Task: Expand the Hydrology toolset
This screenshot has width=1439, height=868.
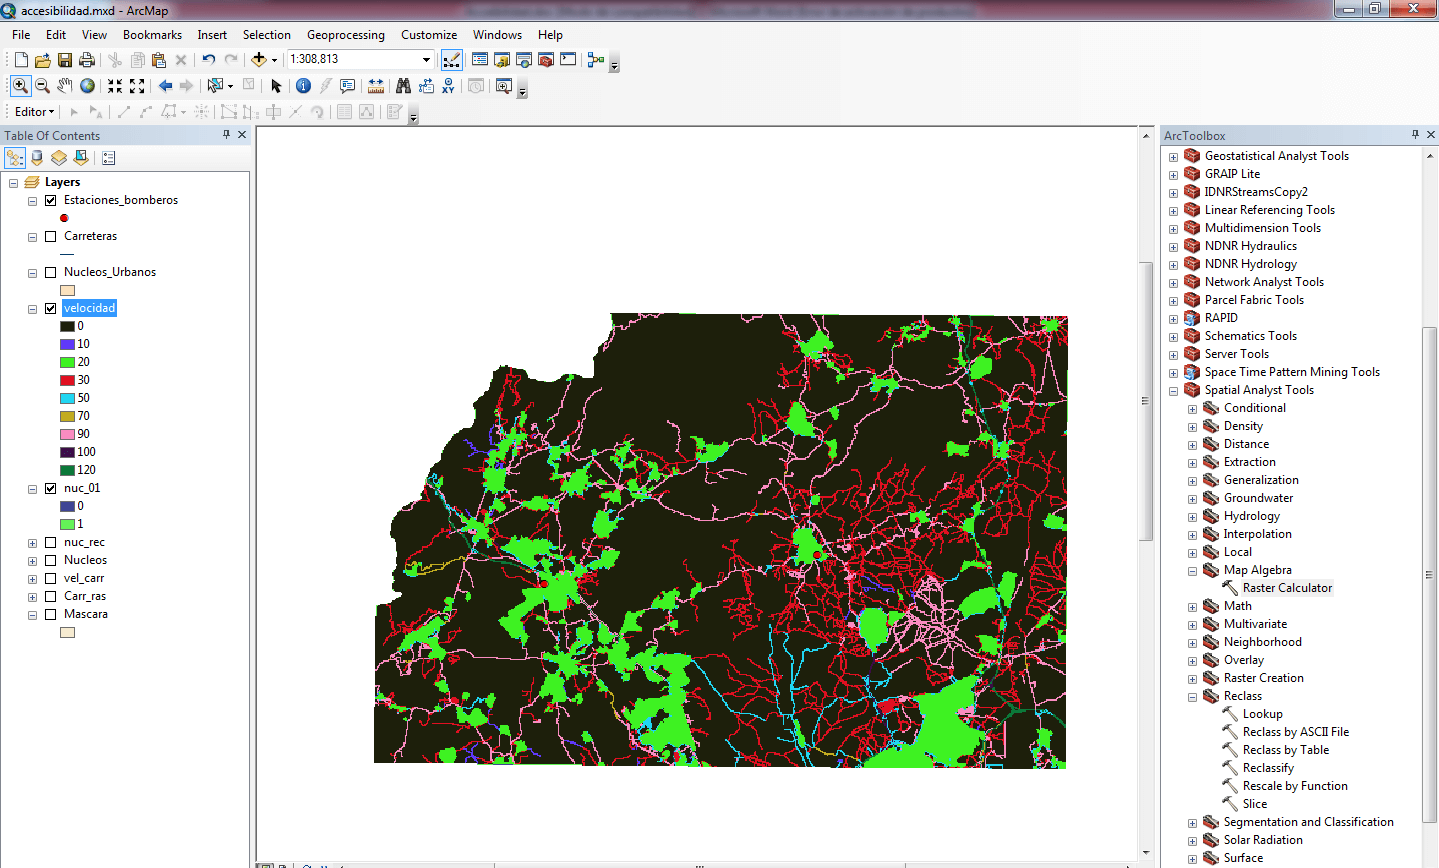Action: (x=1192, y=517)
